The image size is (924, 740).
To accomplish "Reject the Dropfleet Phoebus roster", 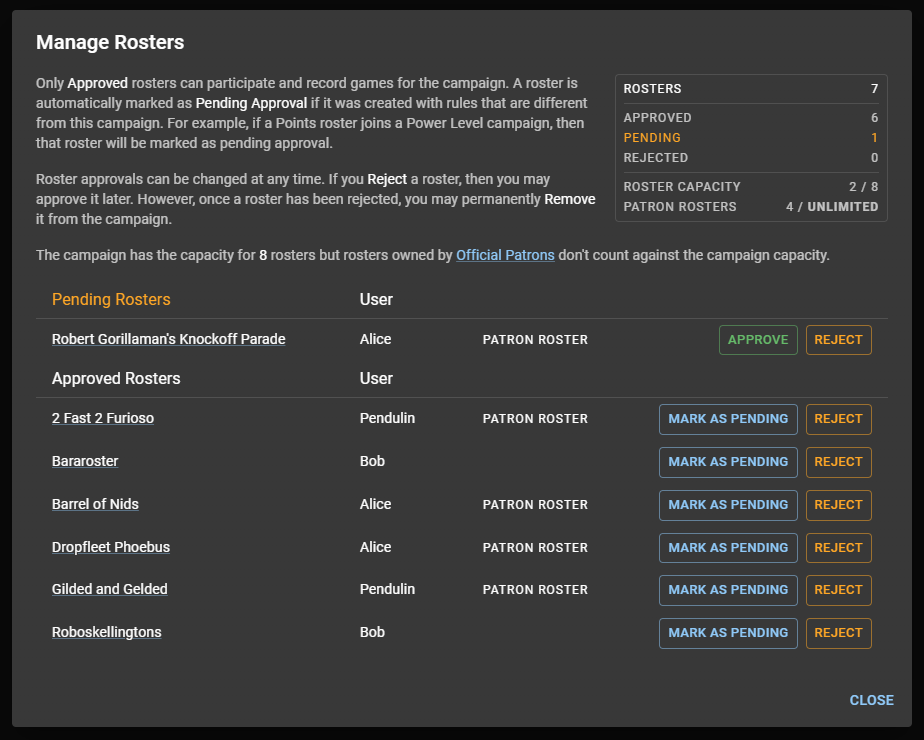I will [838, 548].
